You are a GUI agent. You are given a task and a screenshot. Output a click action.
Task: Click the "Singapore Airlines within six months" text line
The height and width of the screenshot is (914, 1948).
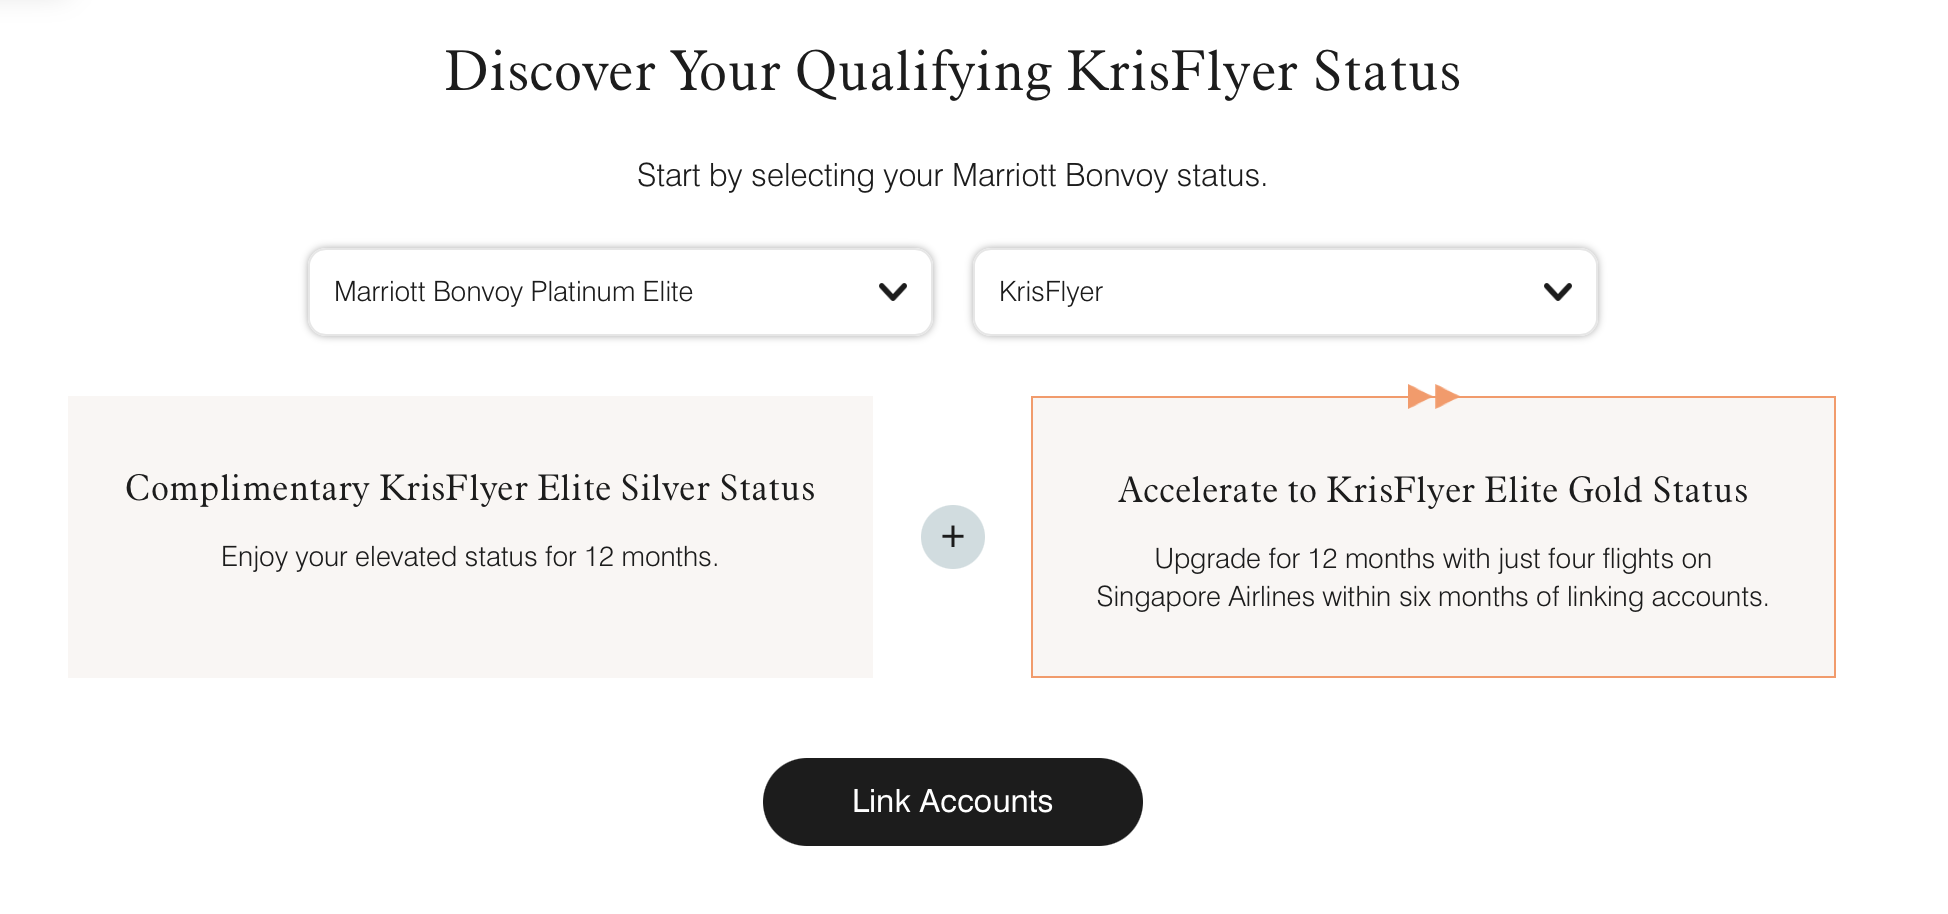[x=1432, y=597]
